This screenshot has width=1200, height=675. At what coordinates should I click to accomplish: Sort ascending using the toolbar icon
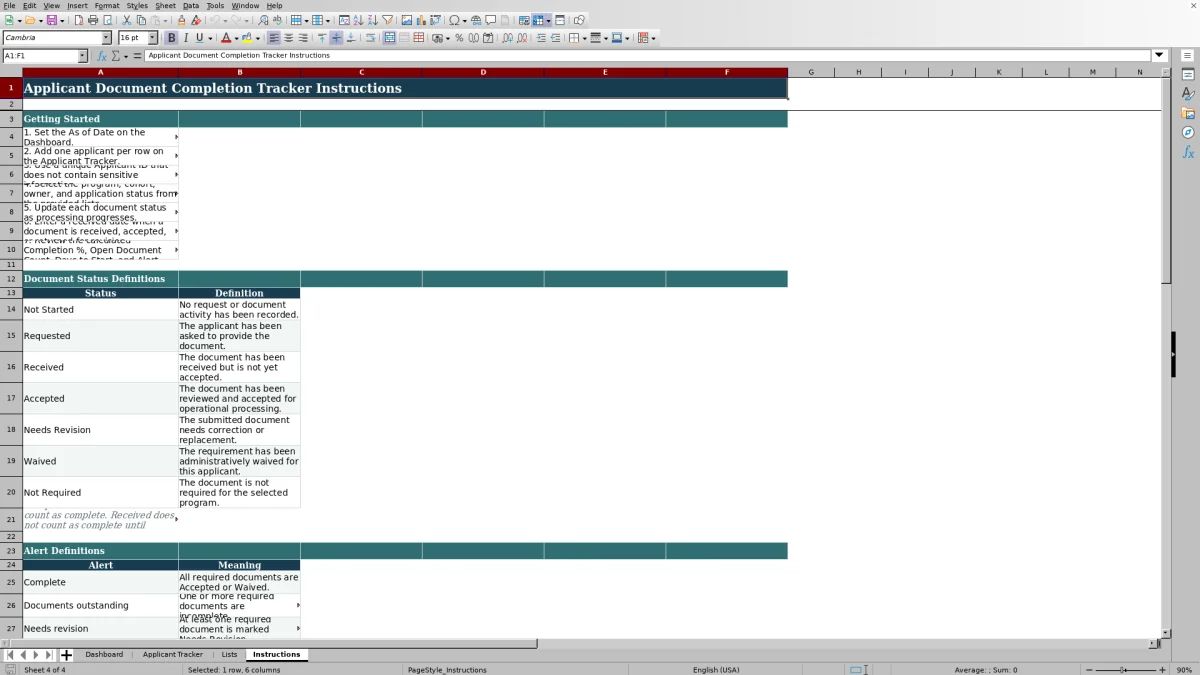(359, 20)
